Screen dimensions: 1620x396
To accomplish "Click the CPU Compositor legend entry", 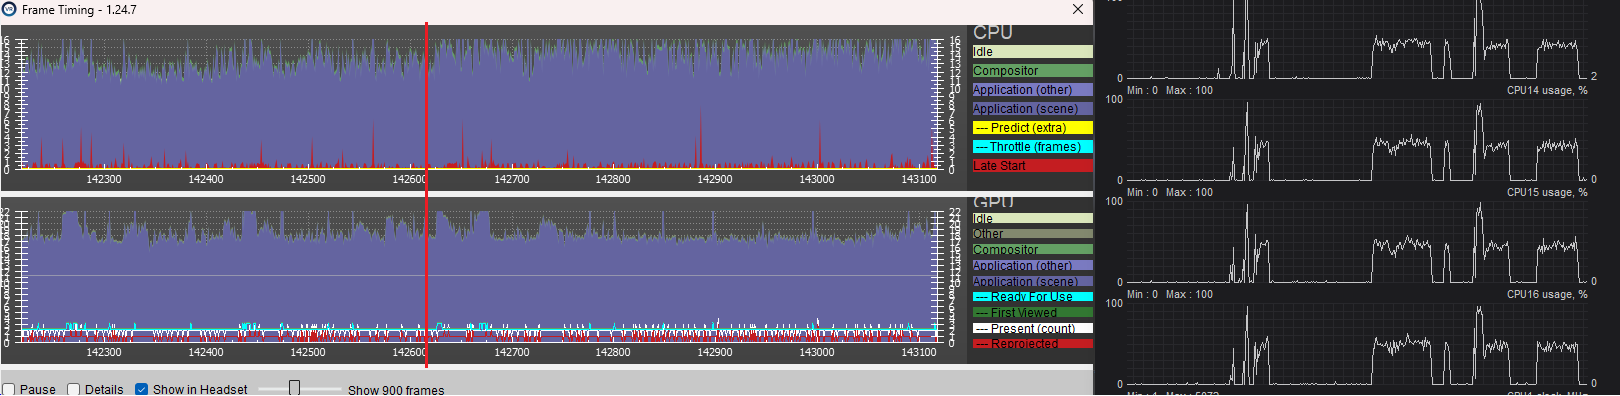I will coord(1032,71).
